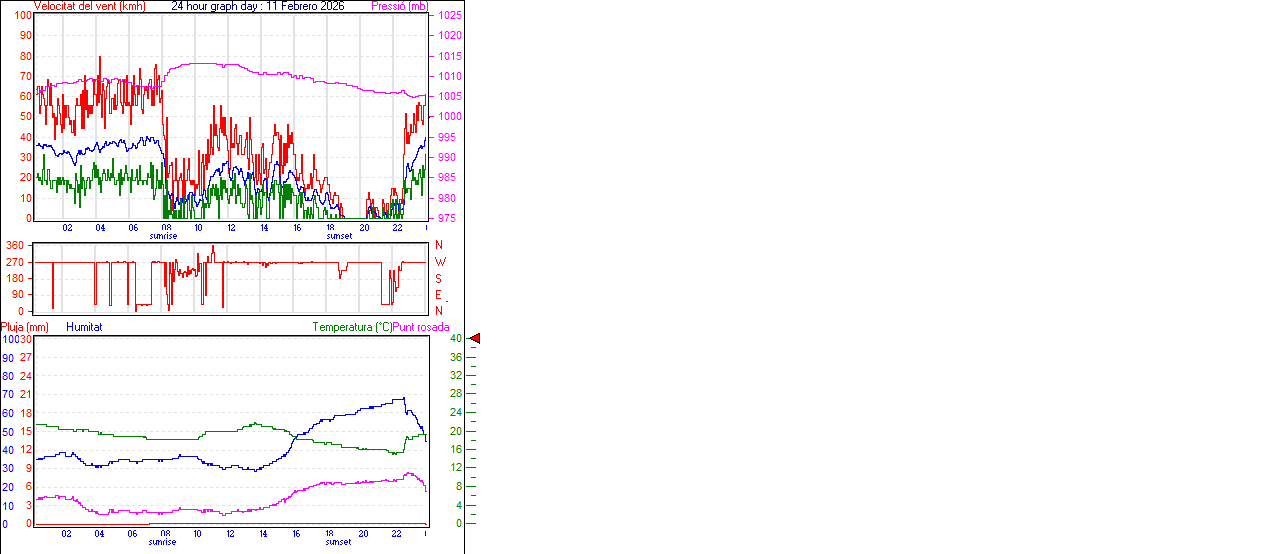The height and width of the screenshot is (554, 1280).
Task: Click the red arrow marker beside 40
Action: click(475, 339)
